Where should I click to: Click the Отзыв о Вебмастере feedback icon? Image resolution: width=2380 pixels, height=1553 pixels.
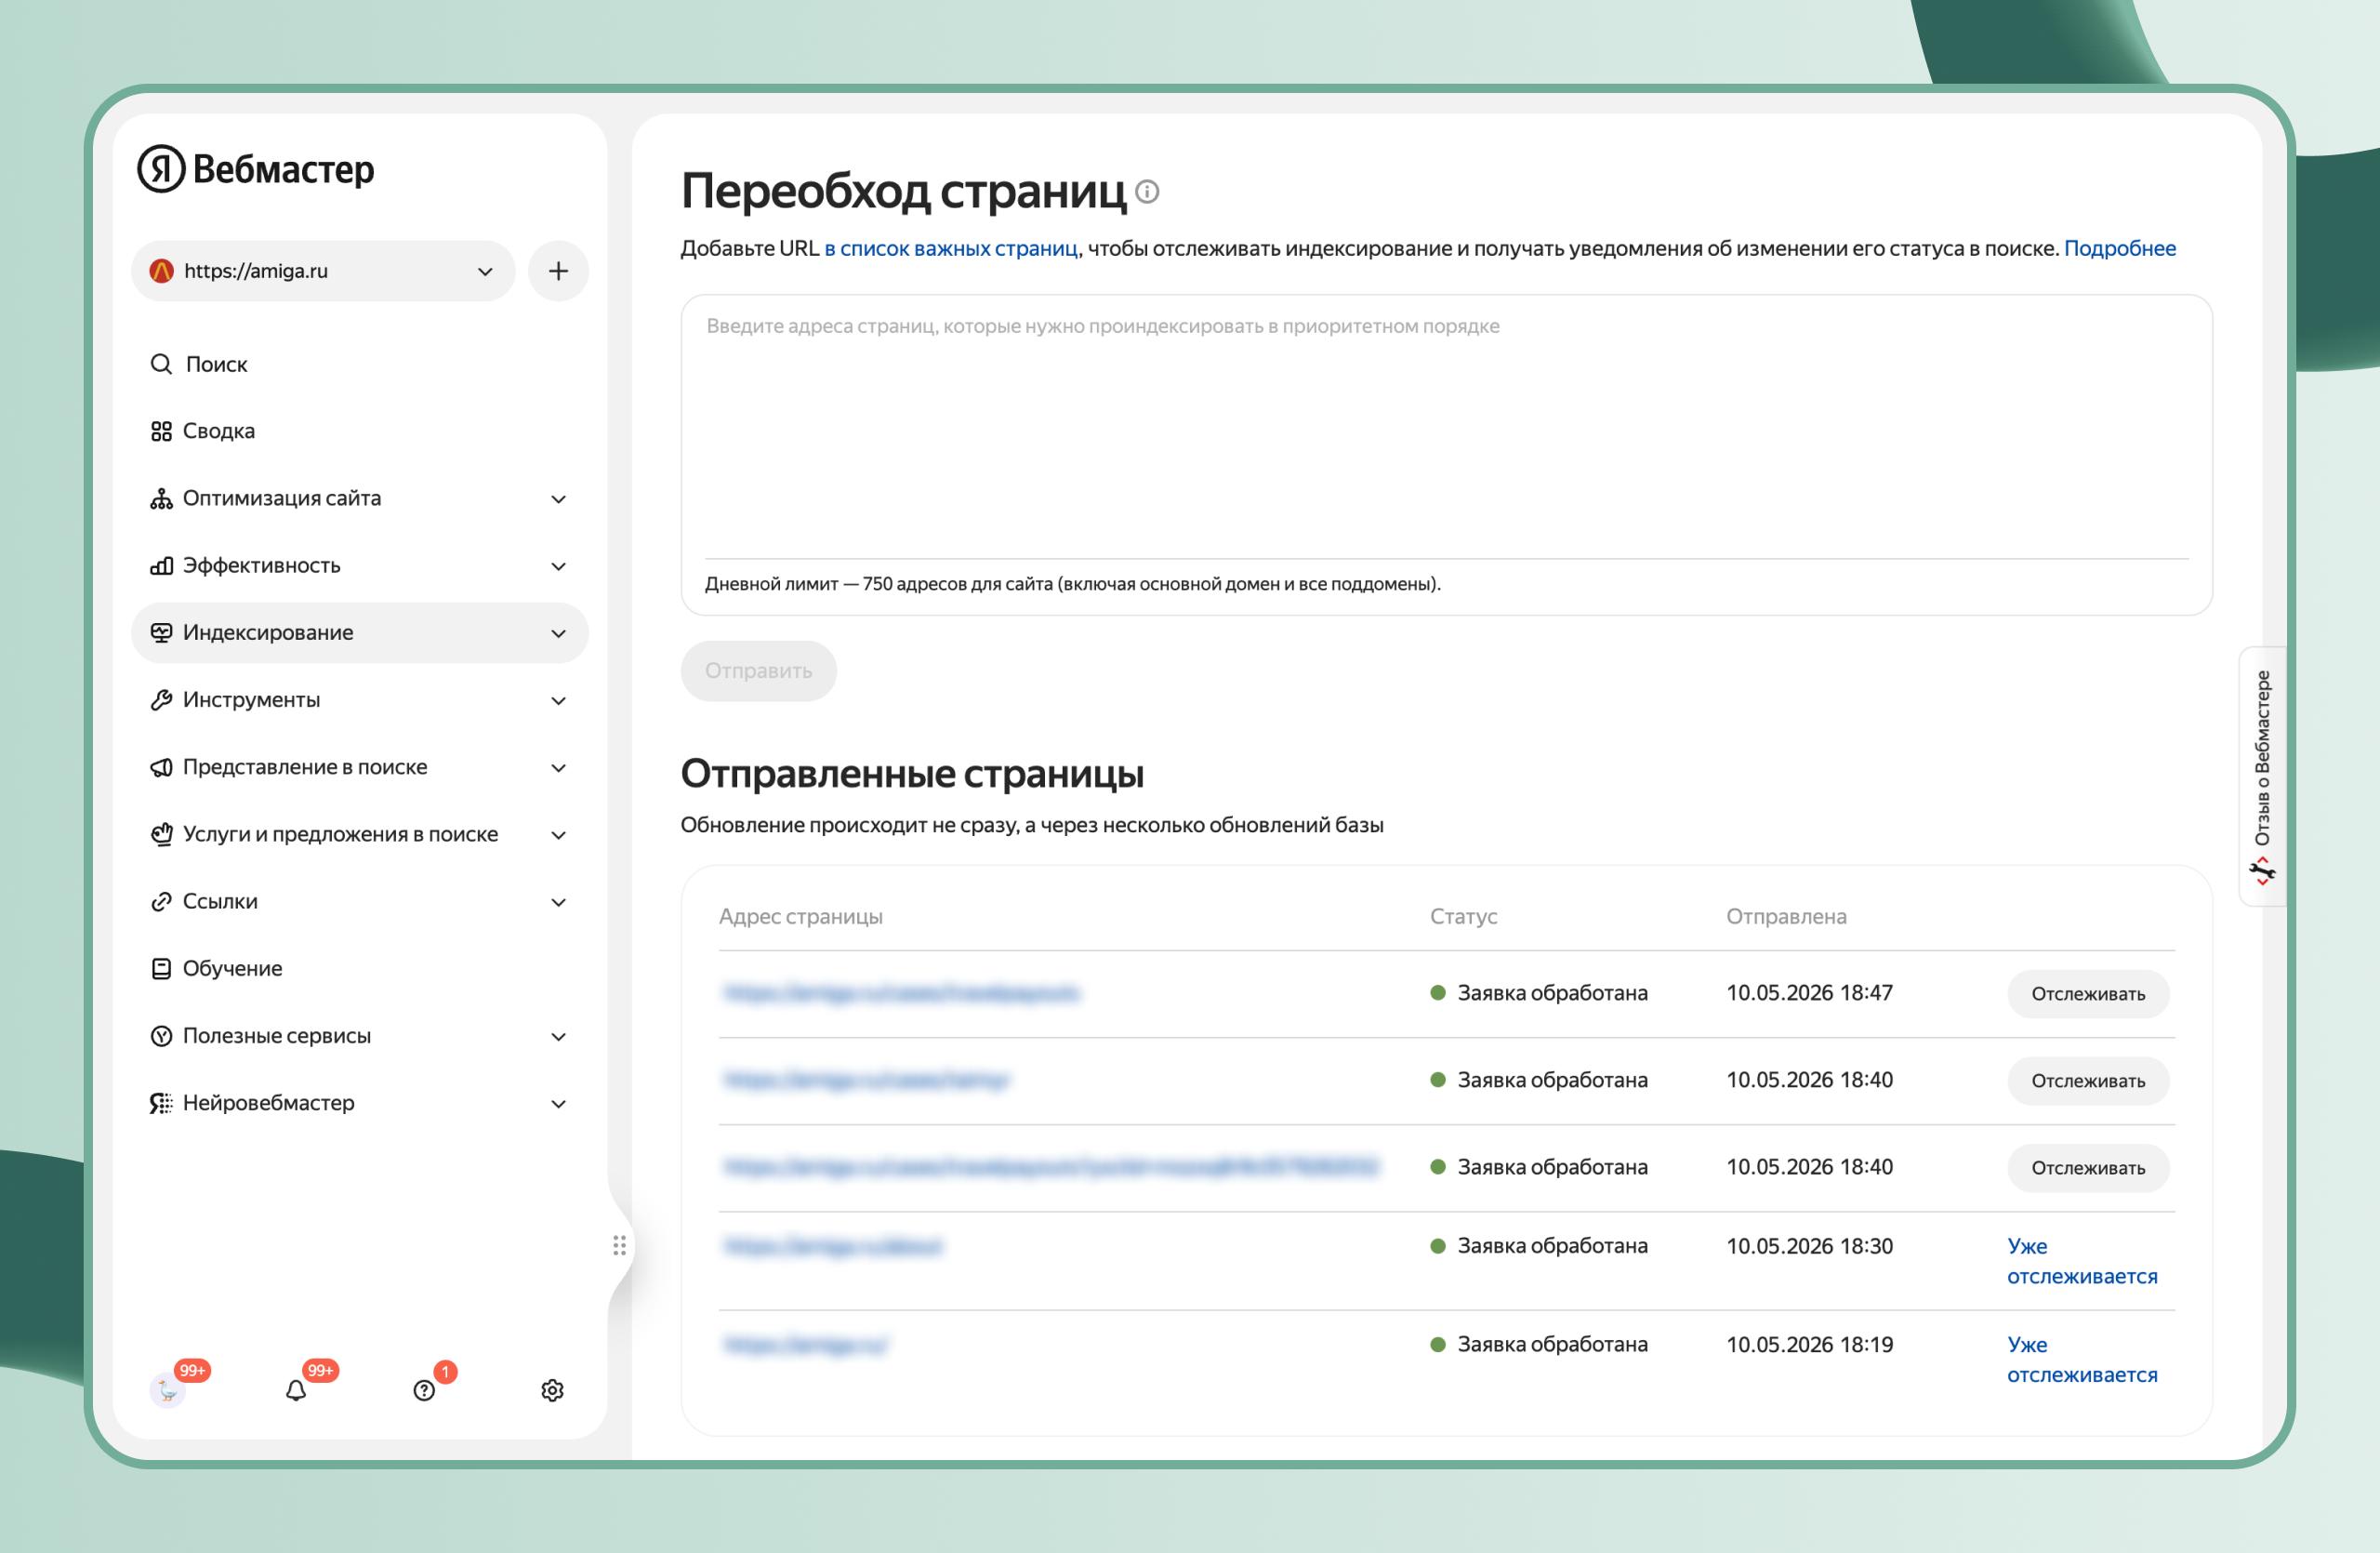[2262, 872]
